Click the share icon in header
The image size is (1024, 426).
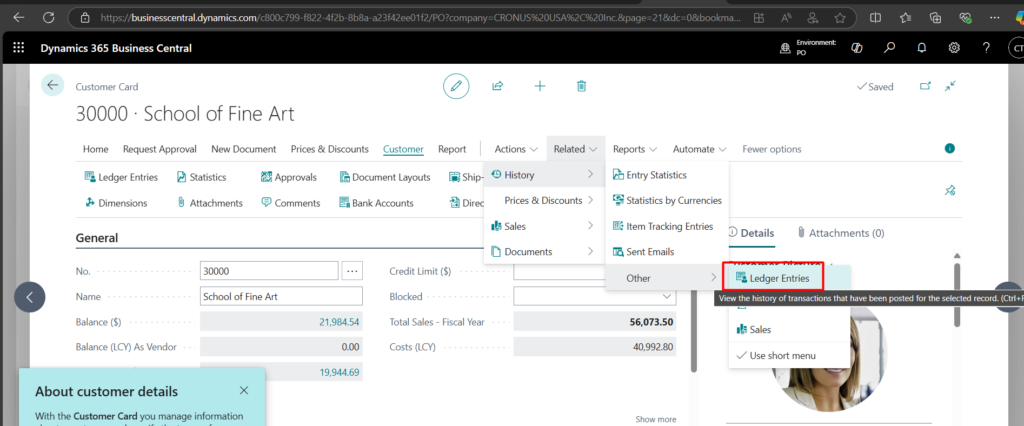(497, 87)
